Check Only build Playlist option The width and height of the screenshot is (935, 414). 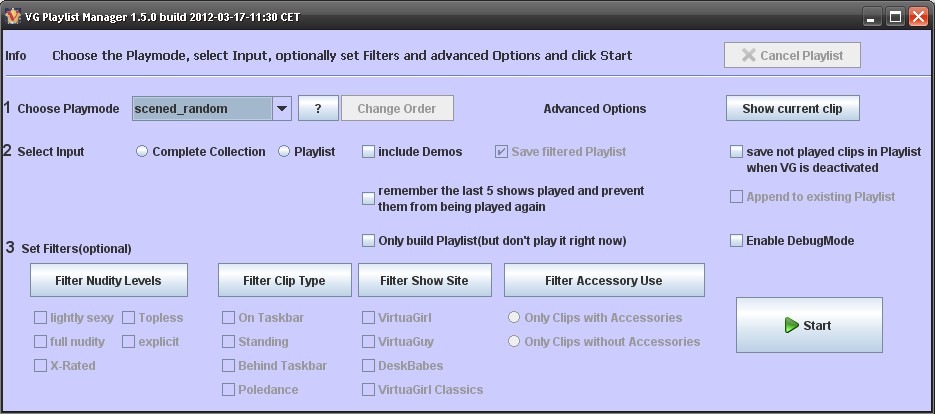coord(368,241)
